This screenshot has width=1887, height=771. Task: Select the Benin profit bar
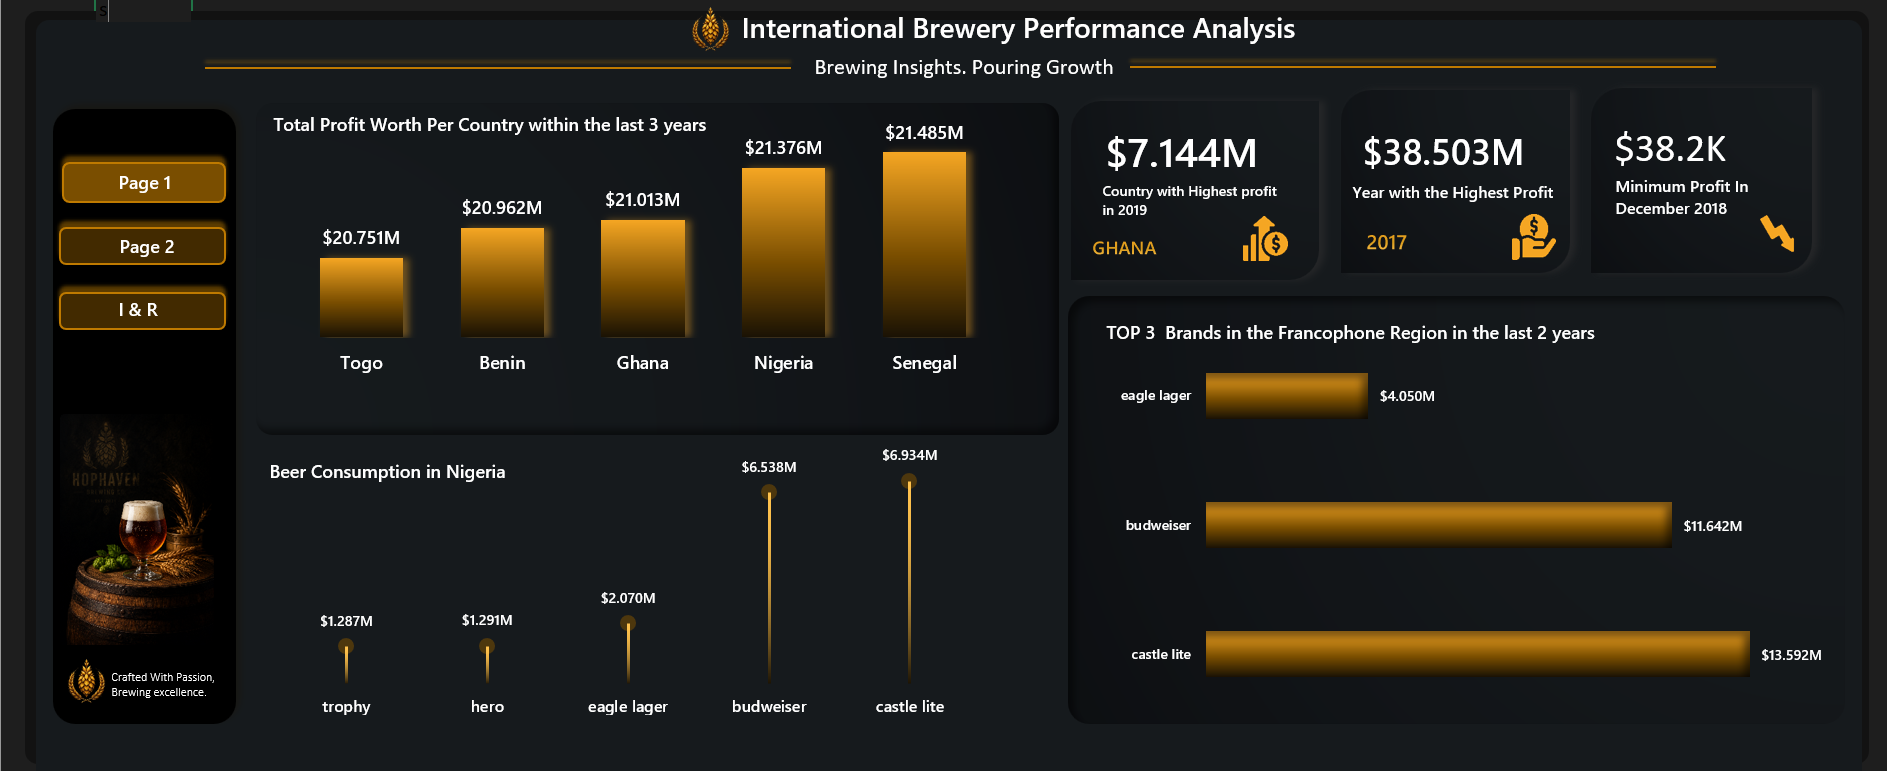pos(502,282)
